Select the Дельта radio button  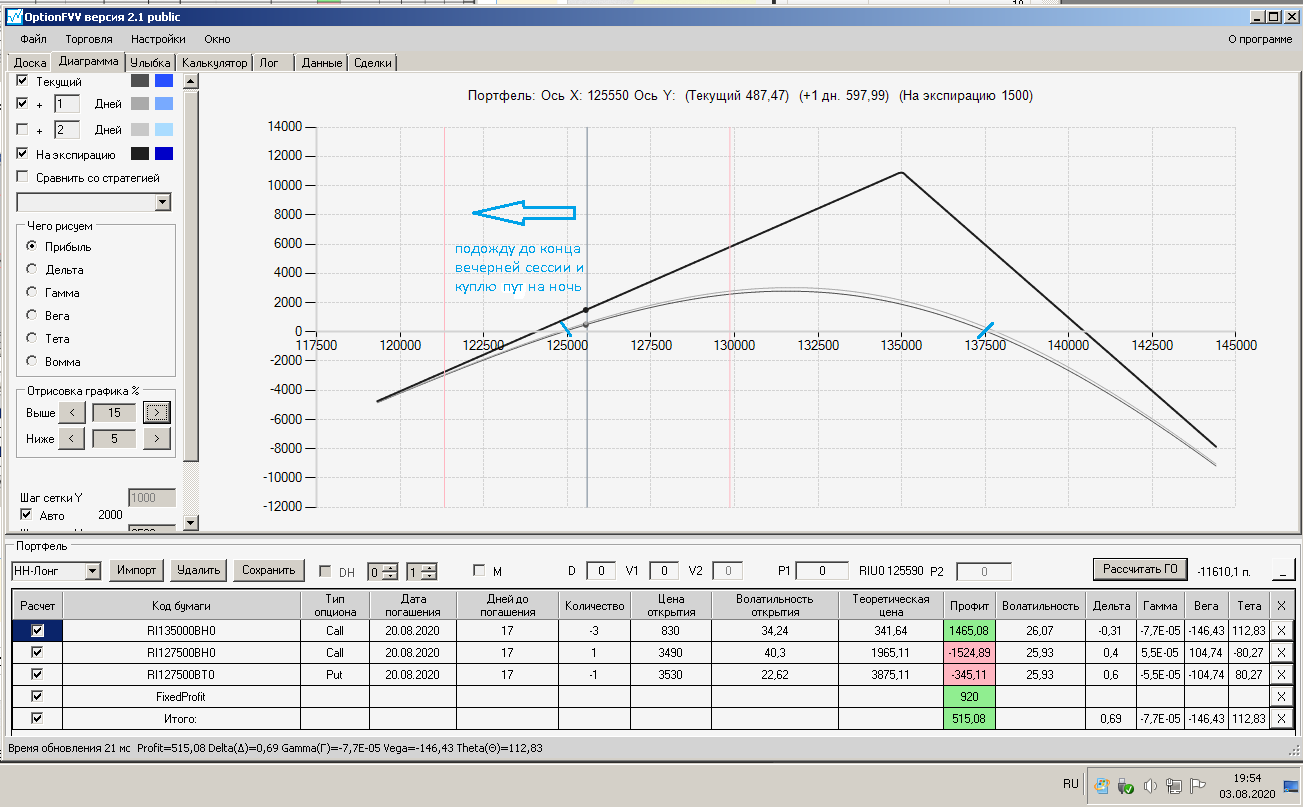(x=31, y=269)
